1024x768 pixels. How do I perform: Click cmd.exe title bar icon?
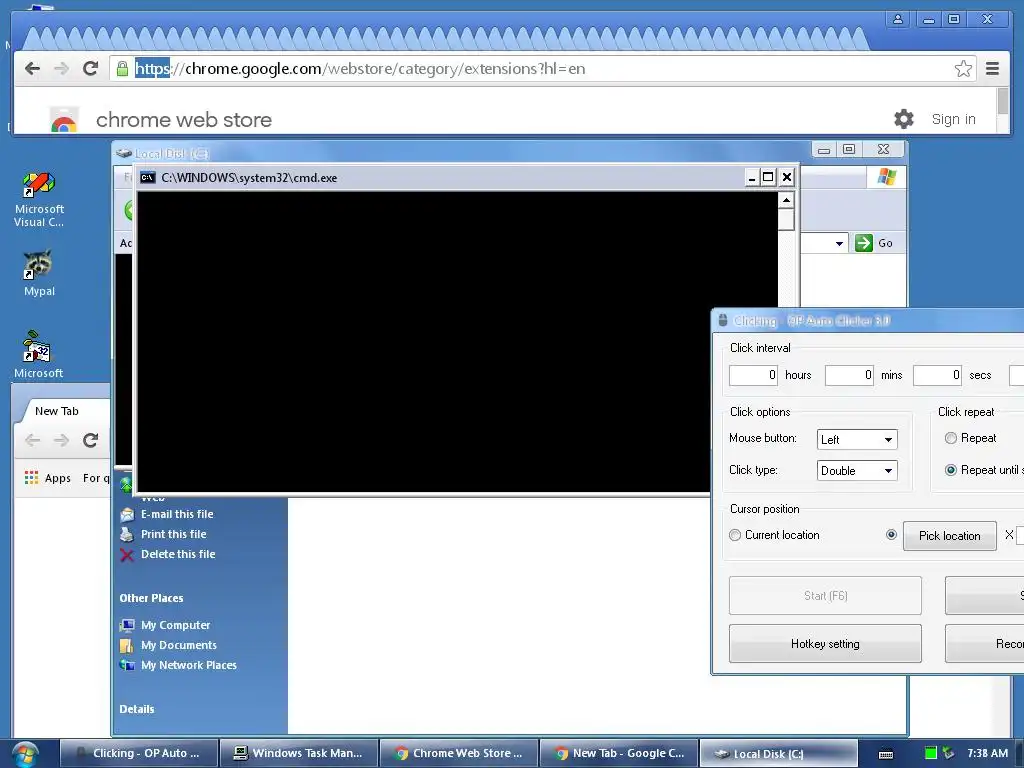coord(148,178)
